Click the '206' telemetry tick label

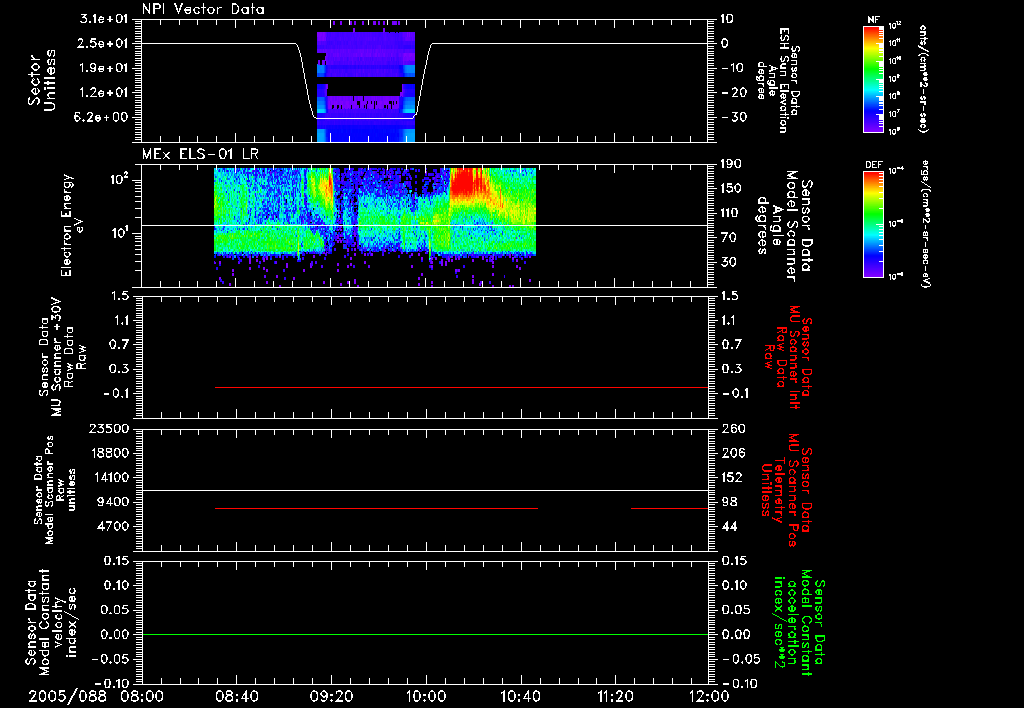(x=733, y=453)
